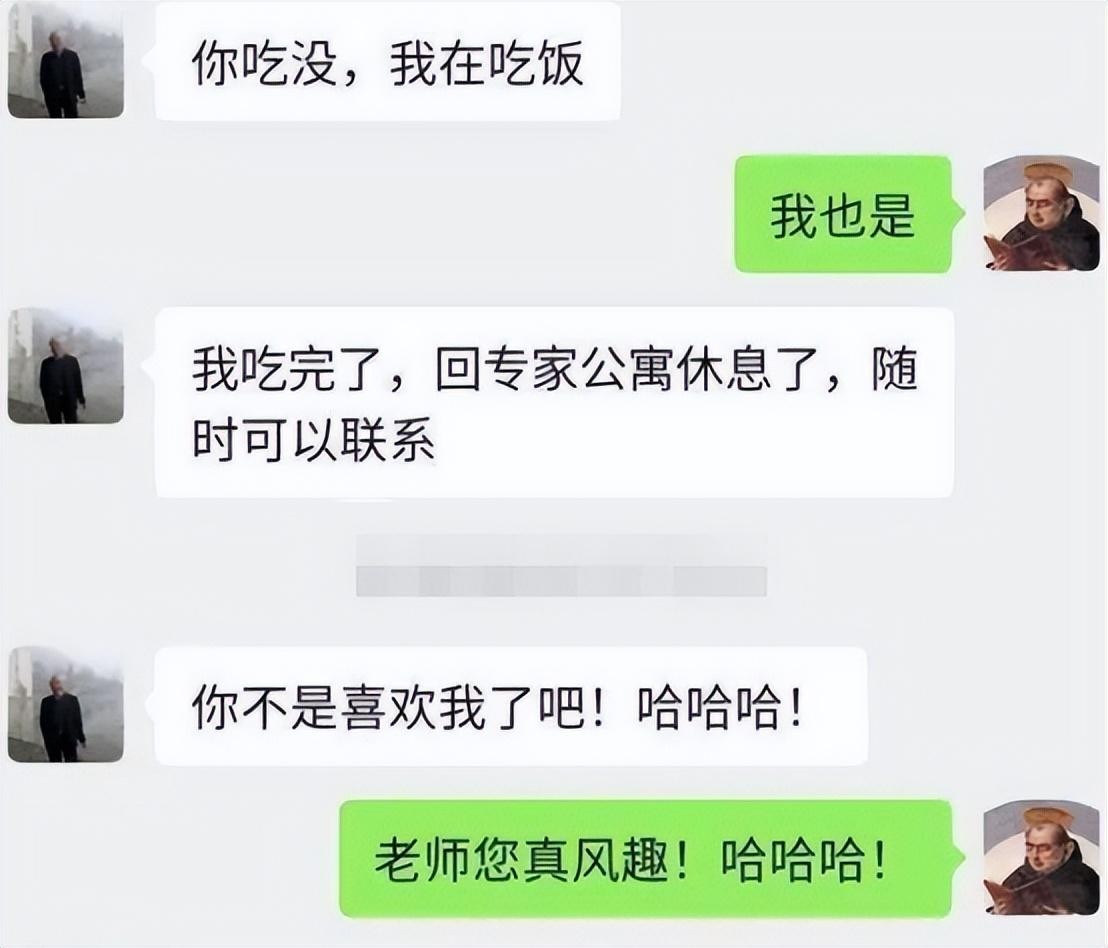Image resolution: width=1108 pixels, height=948 pixels.
Task: Click the line 随时可以联系 in the message
Action: pos(313,440)
